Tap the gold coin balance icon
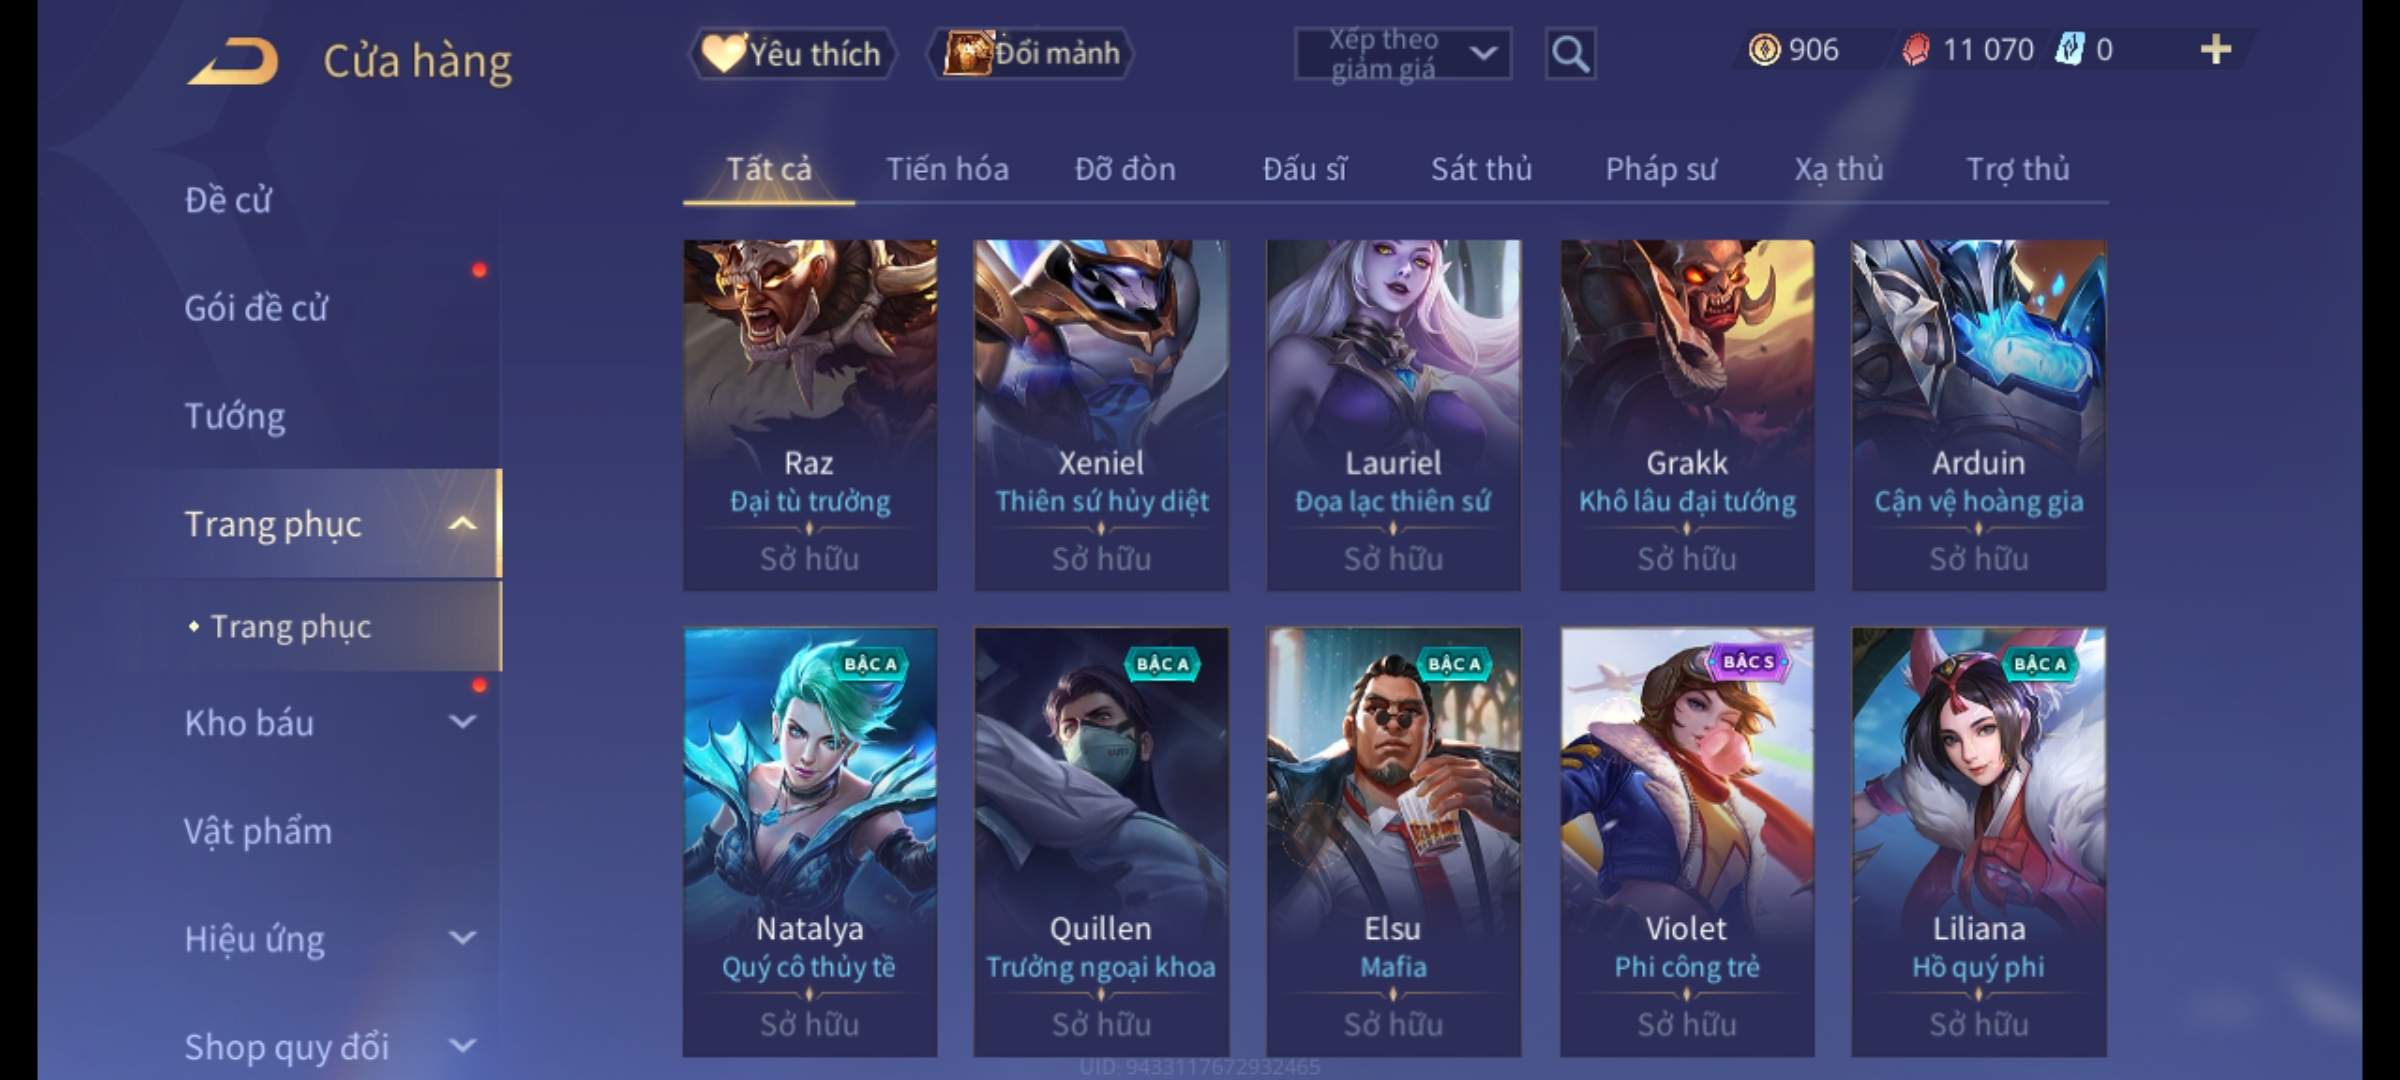This screenshot has width=2400, height=1080. [1764, 49]
